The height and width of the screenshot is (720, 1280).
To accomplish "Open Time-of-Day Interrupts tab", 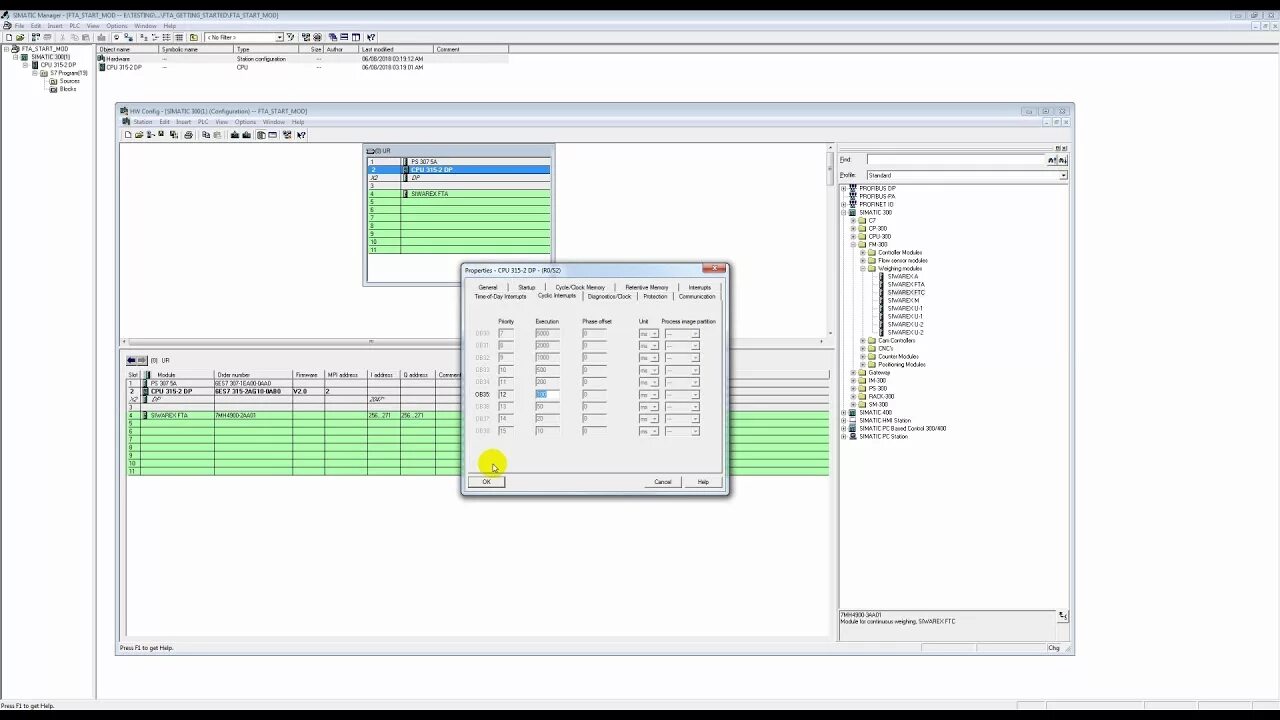I will tap(500, 297).
